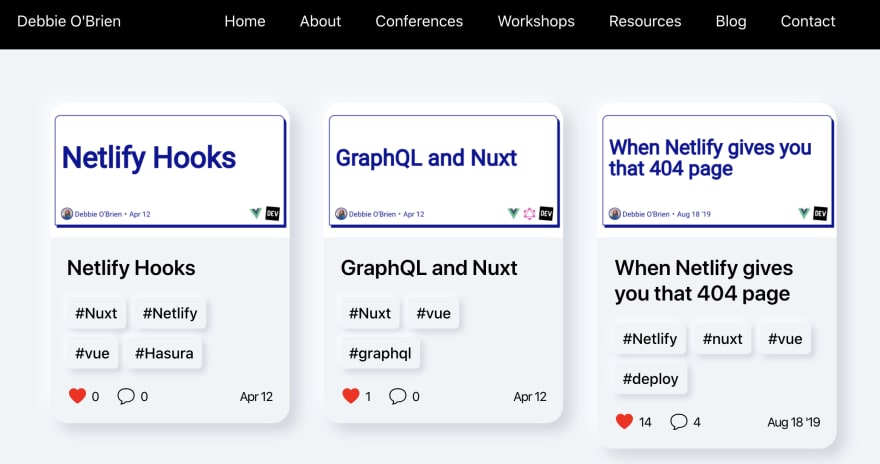Screen dimensions: 880x464
Task: Select the #graphql tag
Action: tap(380, 353)
